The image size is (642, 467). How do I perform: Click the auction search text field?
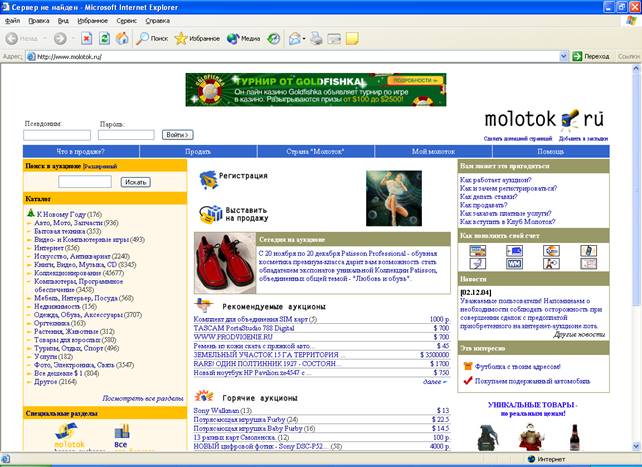(85, 182)
